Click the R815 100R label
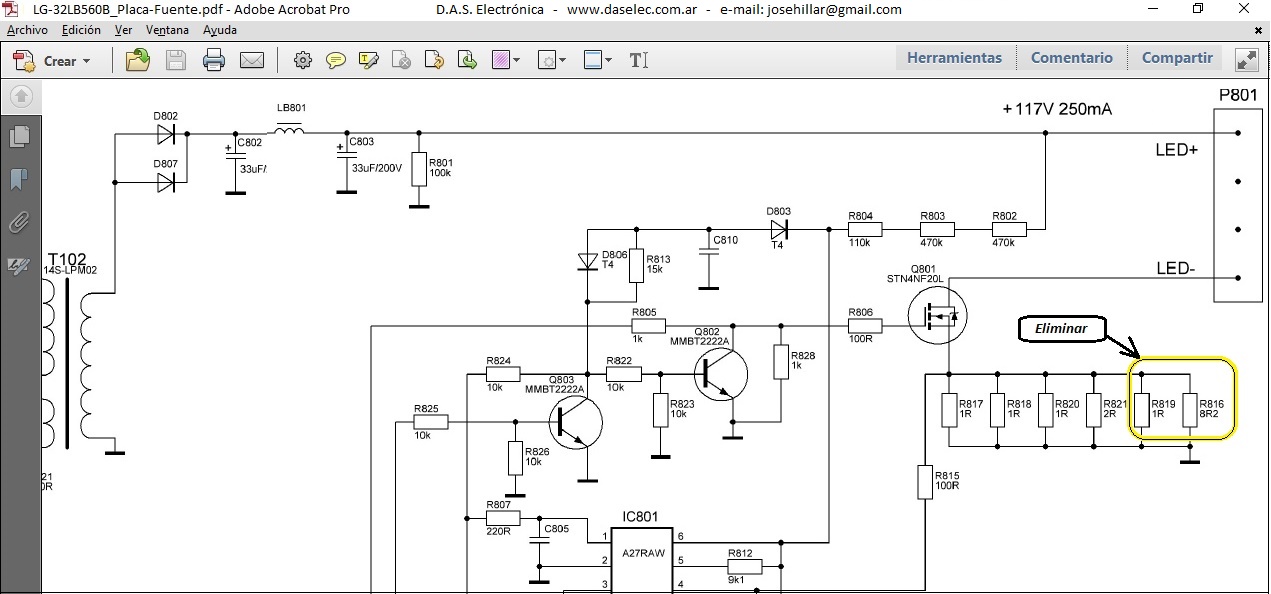Image resolution: width=1271 pixels, height=594 pixels. [x=947, y=480]
